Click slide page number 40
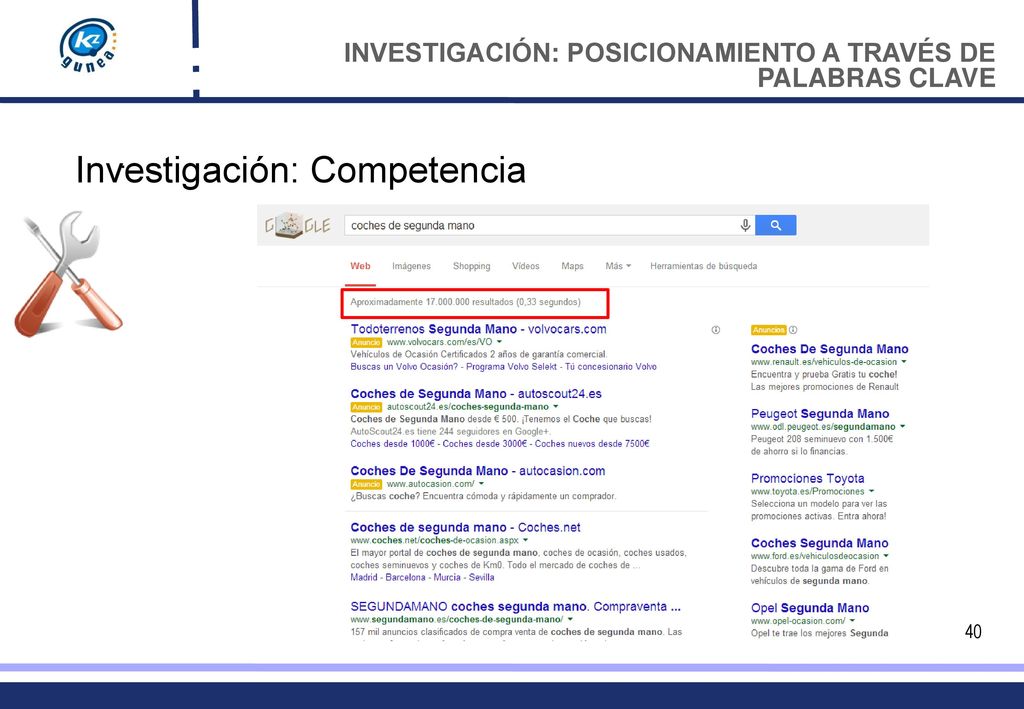The height and width of the screenshot is (709, 1024). (973, 631)
